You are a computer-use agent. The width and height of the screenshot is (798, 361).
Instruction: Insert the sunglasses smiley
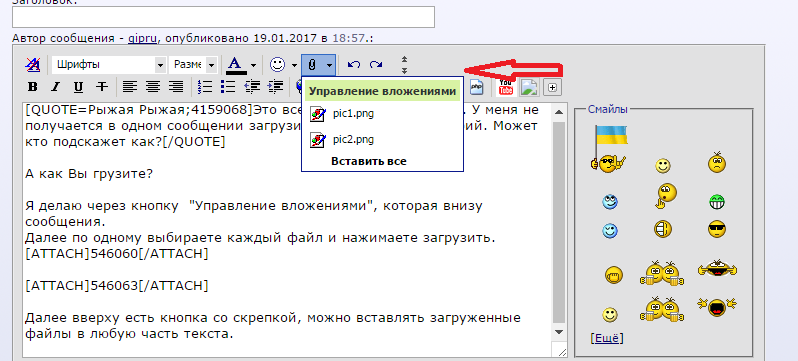717,229
